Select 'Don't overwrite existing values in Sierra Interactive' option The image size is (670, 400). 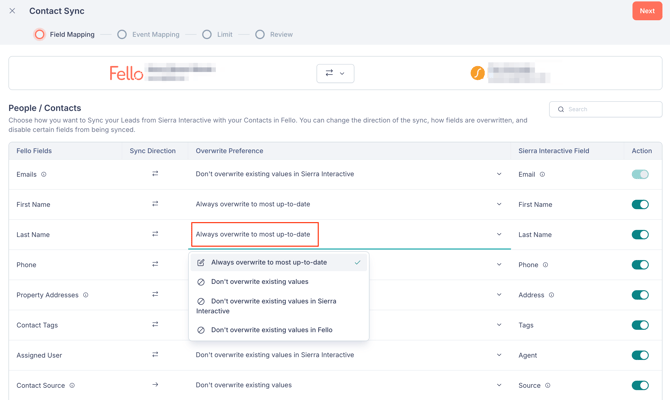point(279,306)
